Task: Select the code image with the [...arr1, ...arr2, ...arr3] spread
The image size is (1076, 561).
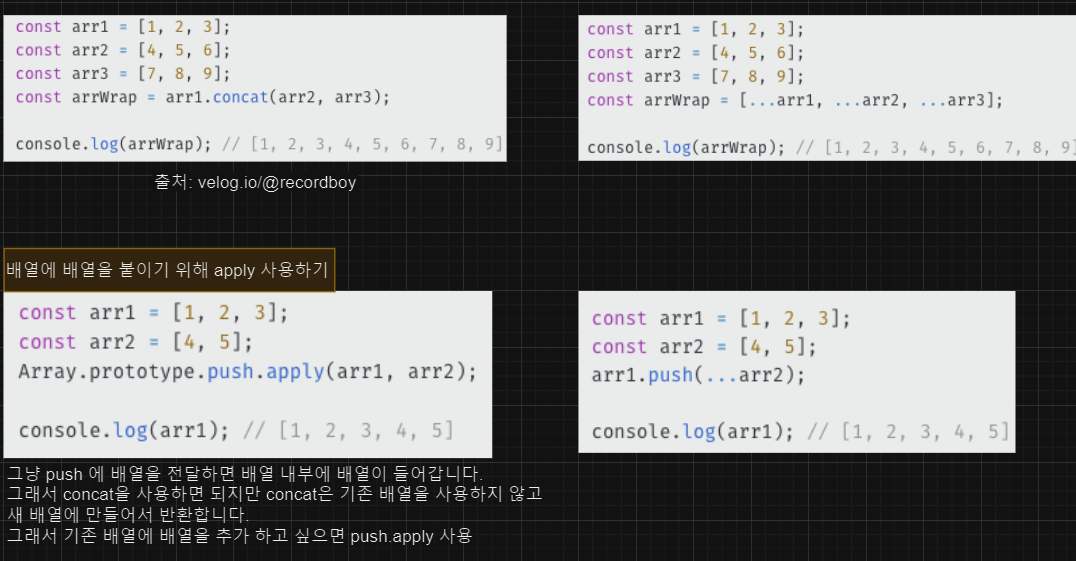Action: coord(827,88)
